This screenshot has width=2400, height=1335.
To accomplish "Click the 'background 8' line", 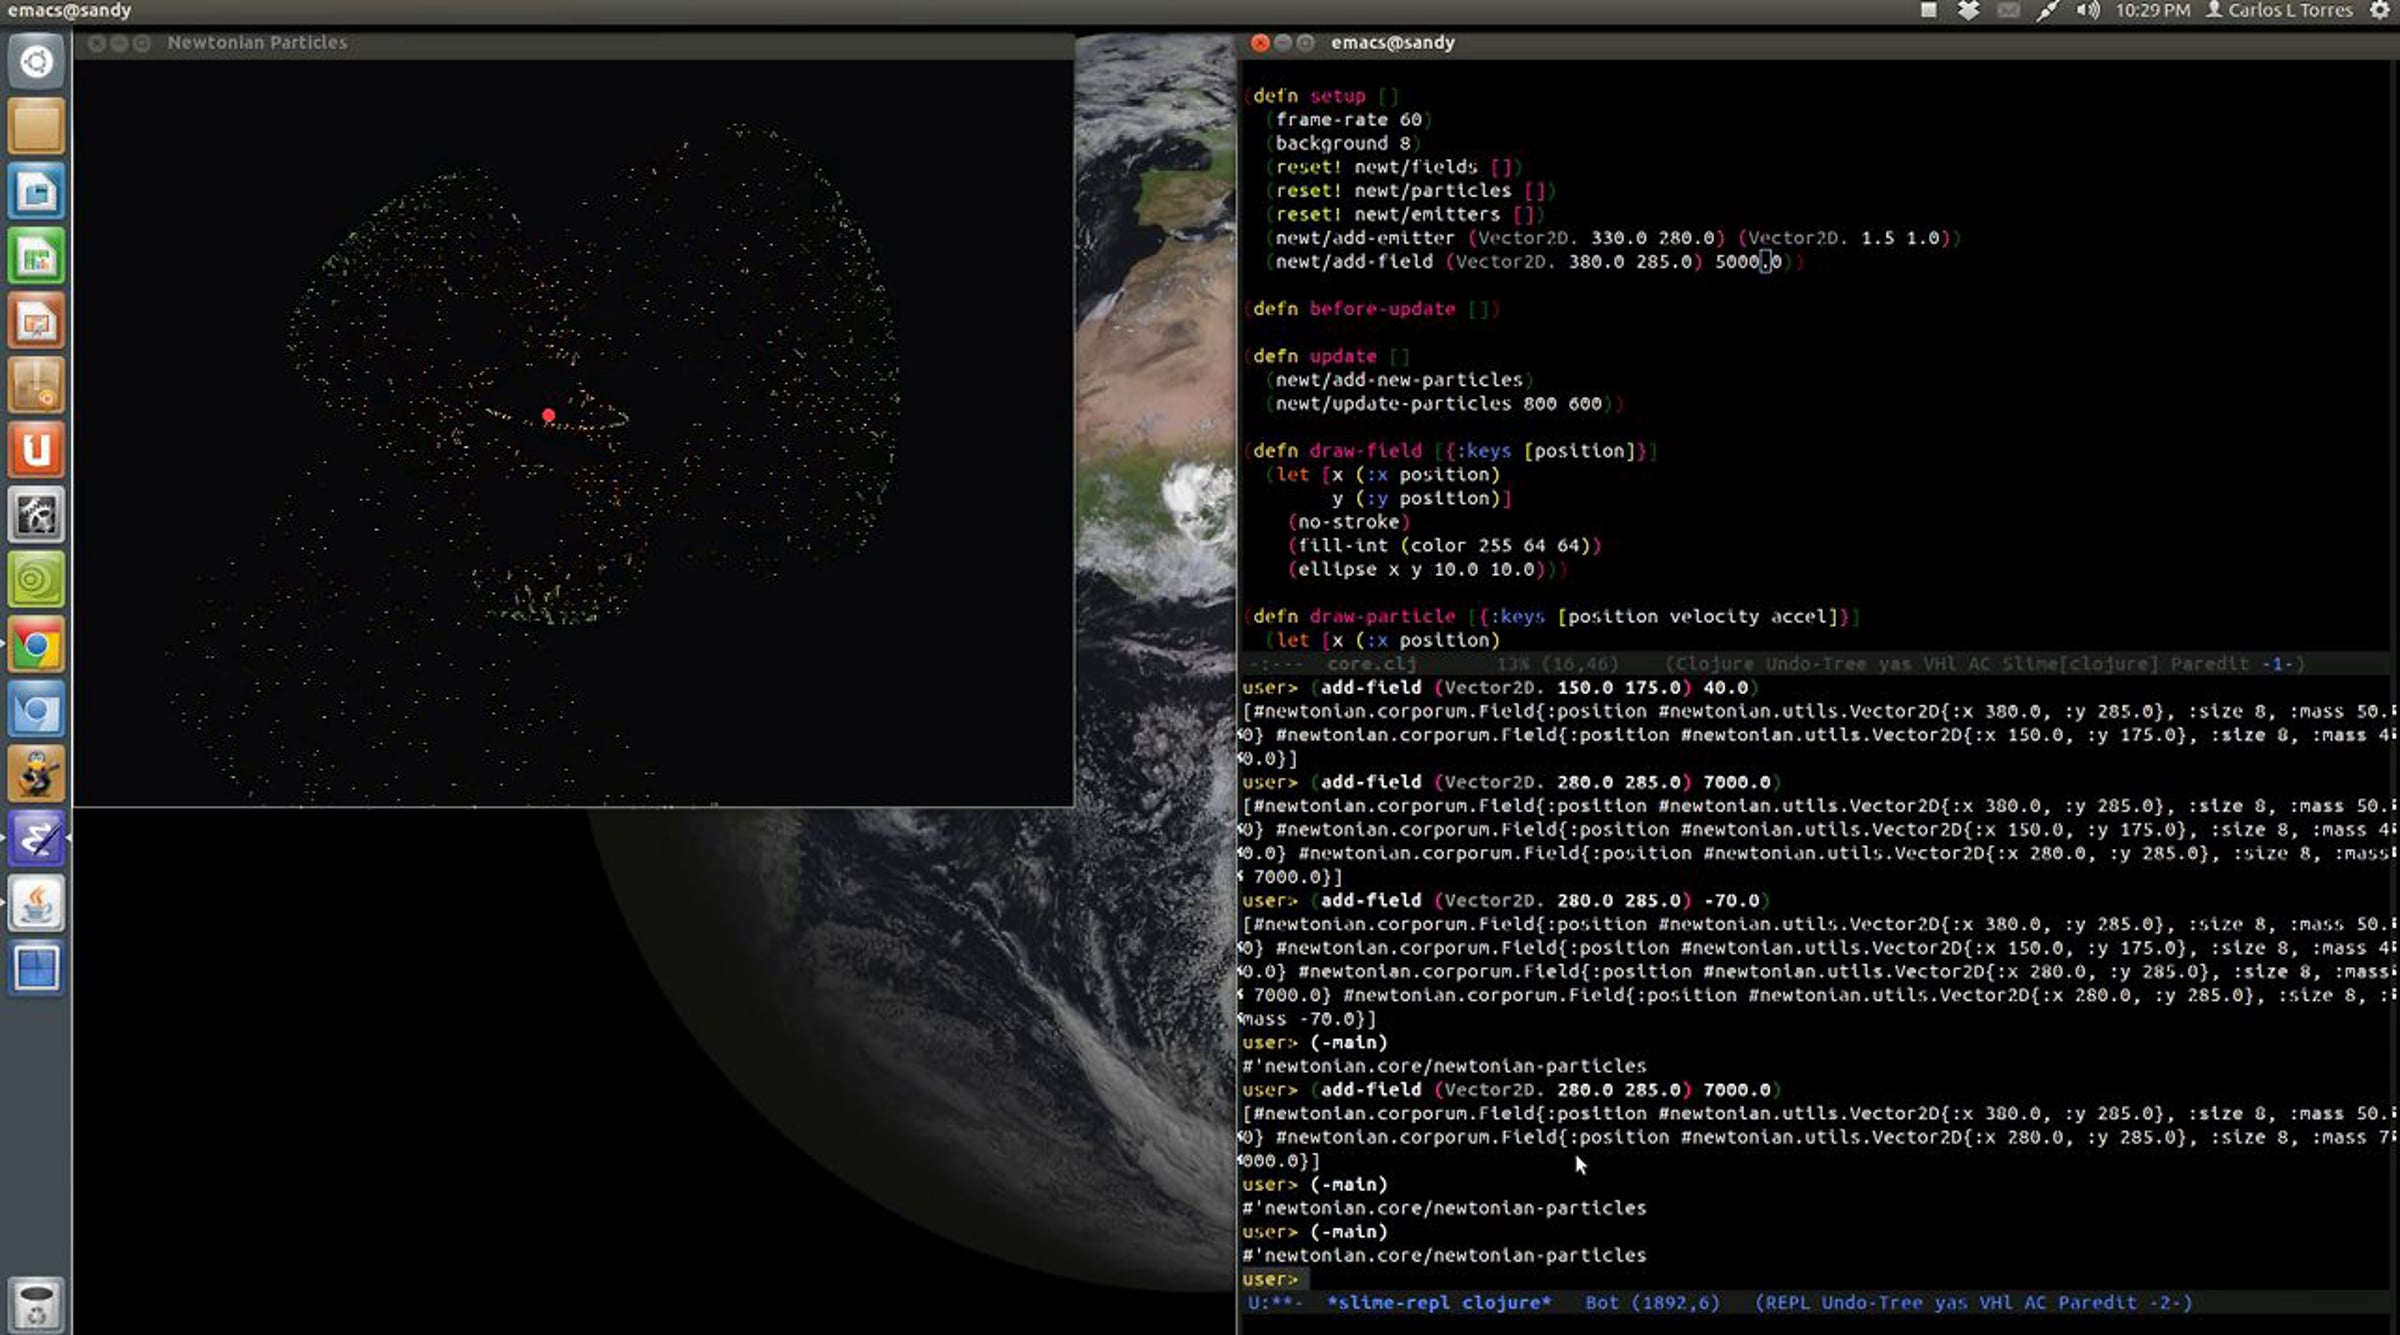I will [x=1343, y=144].
